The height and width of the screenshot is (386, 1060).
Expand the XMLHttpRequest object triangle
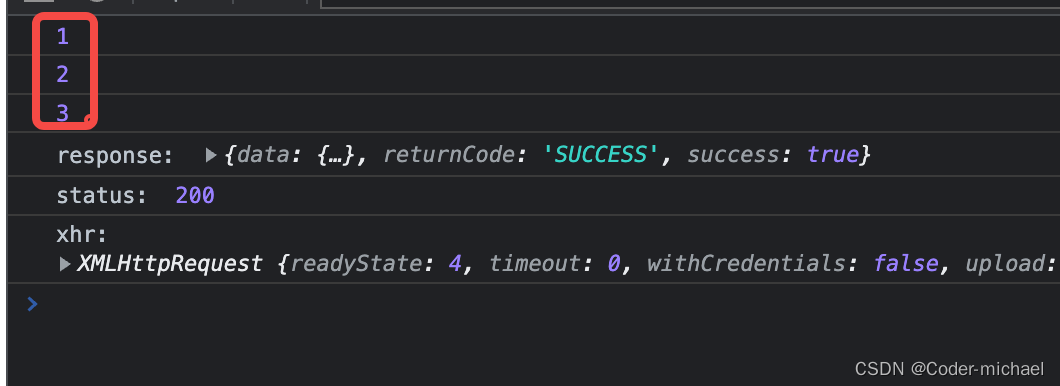65,264
